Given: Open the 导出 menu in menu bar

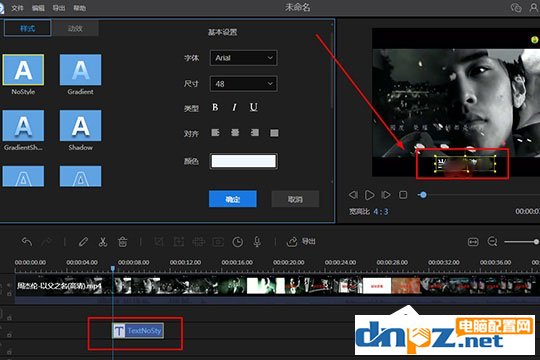Looking at the screenshot, I should 59,8.
